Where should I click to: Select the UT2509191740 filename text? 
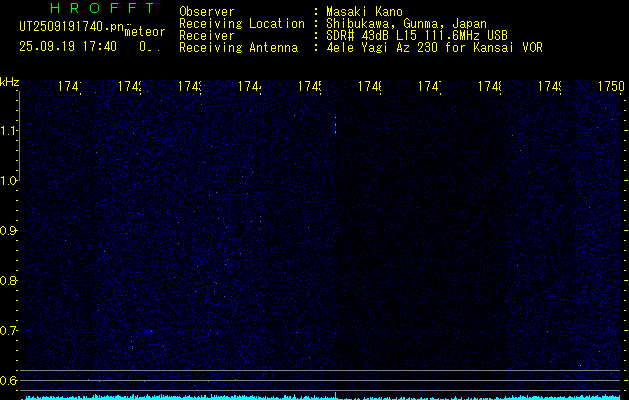71,27
